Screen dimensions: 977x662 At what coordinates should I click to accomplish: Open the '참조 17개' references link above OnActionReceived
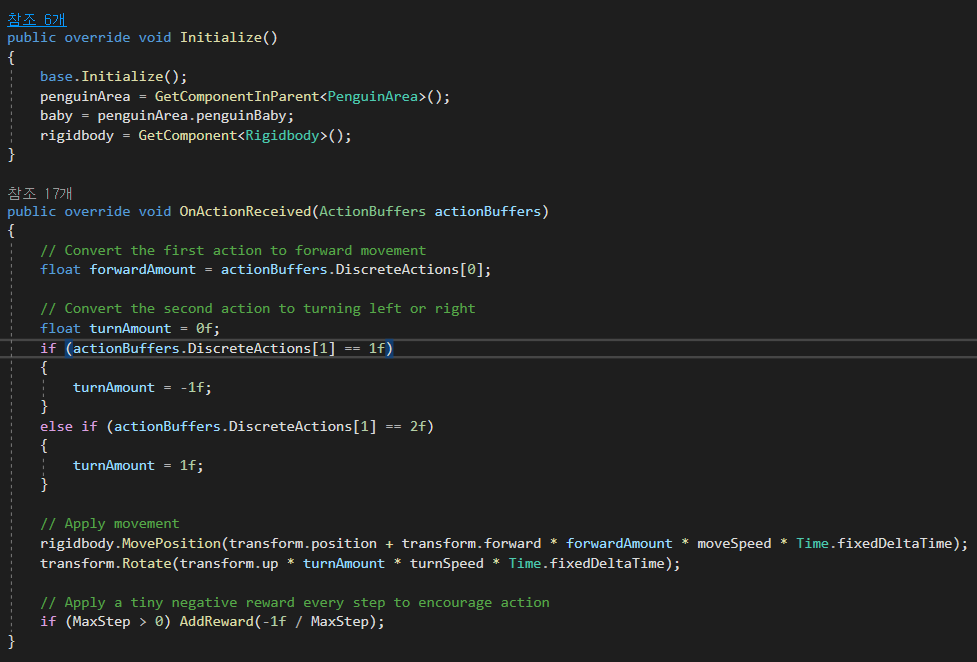pos(40,193)
